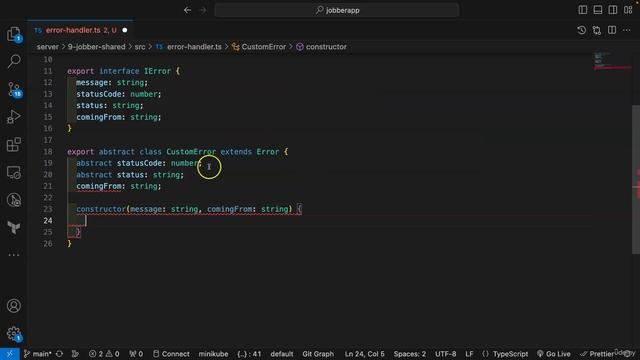The height and width of the screenshot is (360, 640).
Task: Click line number 24 in gutter
Action: (x=48, y=220)
